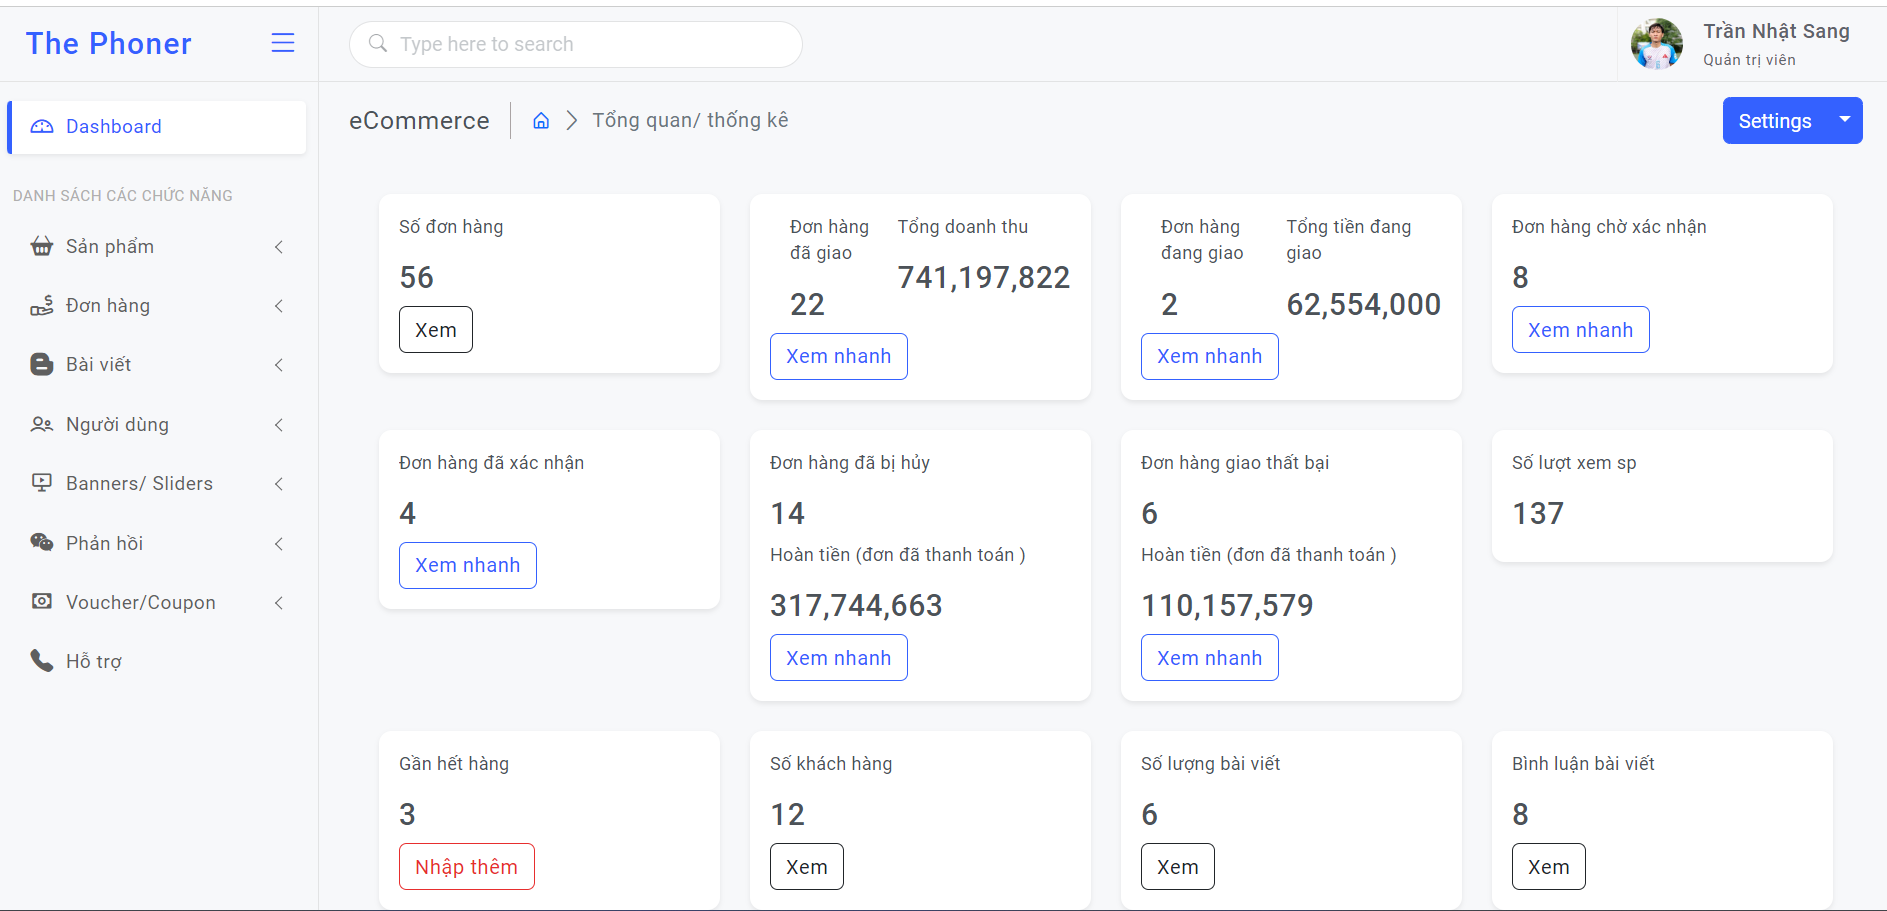
Task: Toggle the sidebar hamburger menu
Action: [x=283, y=43]
